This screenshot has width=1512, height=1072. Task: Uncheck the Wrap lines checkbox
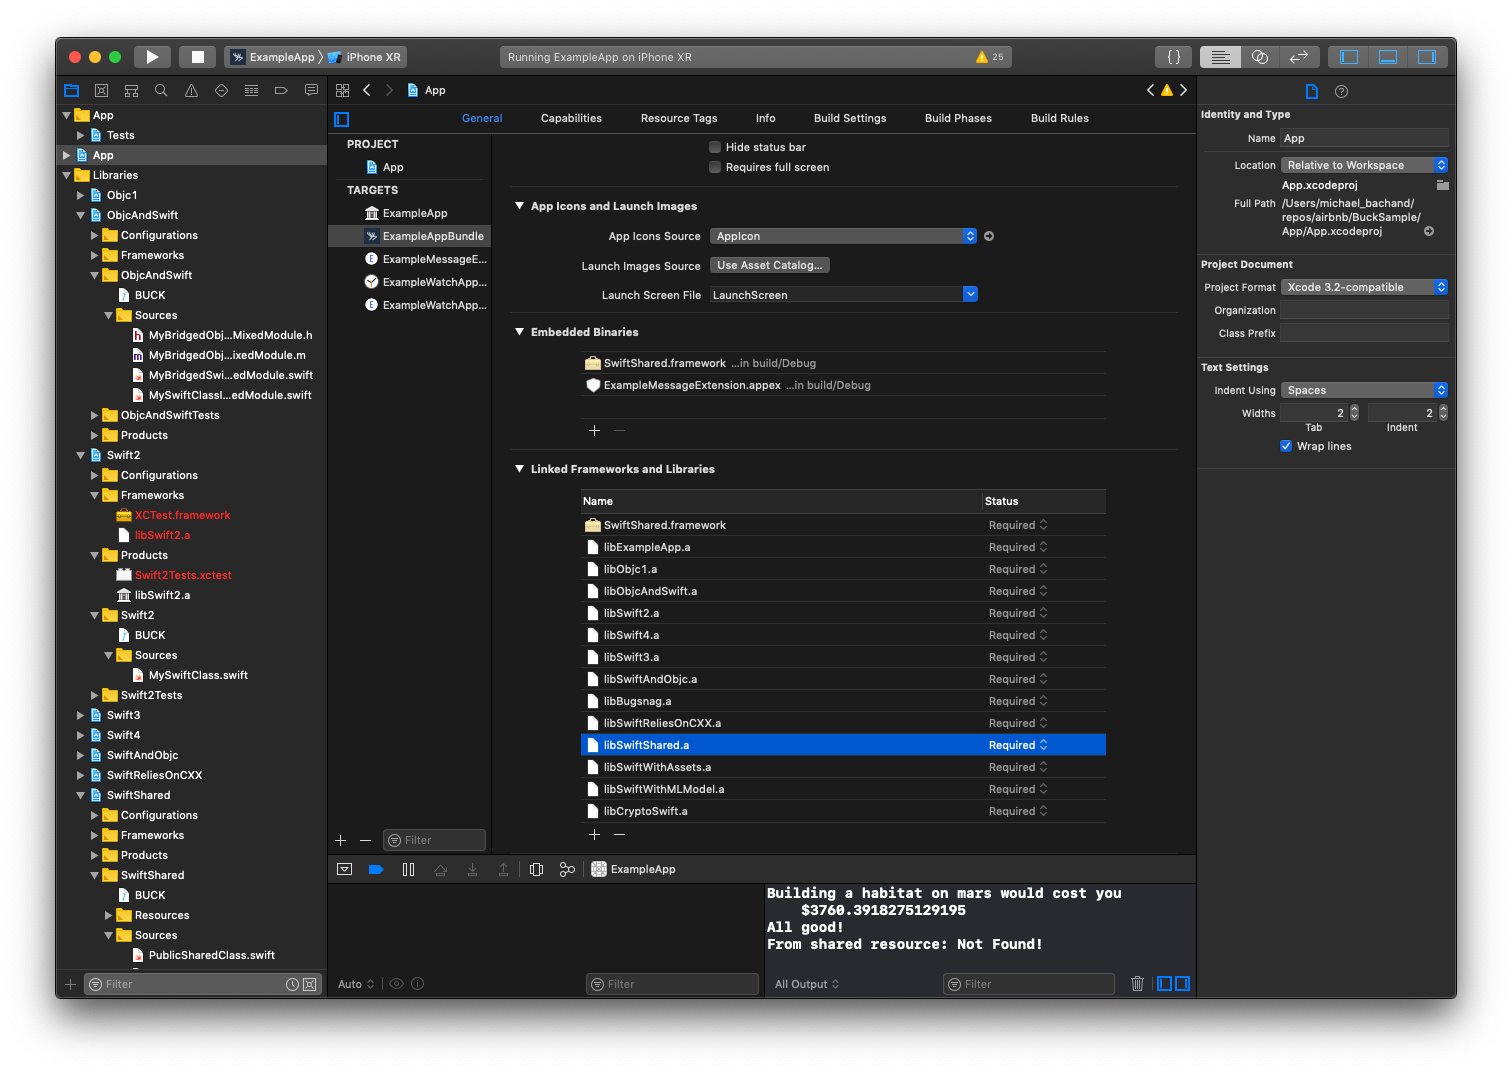[x=1286, y=446]
